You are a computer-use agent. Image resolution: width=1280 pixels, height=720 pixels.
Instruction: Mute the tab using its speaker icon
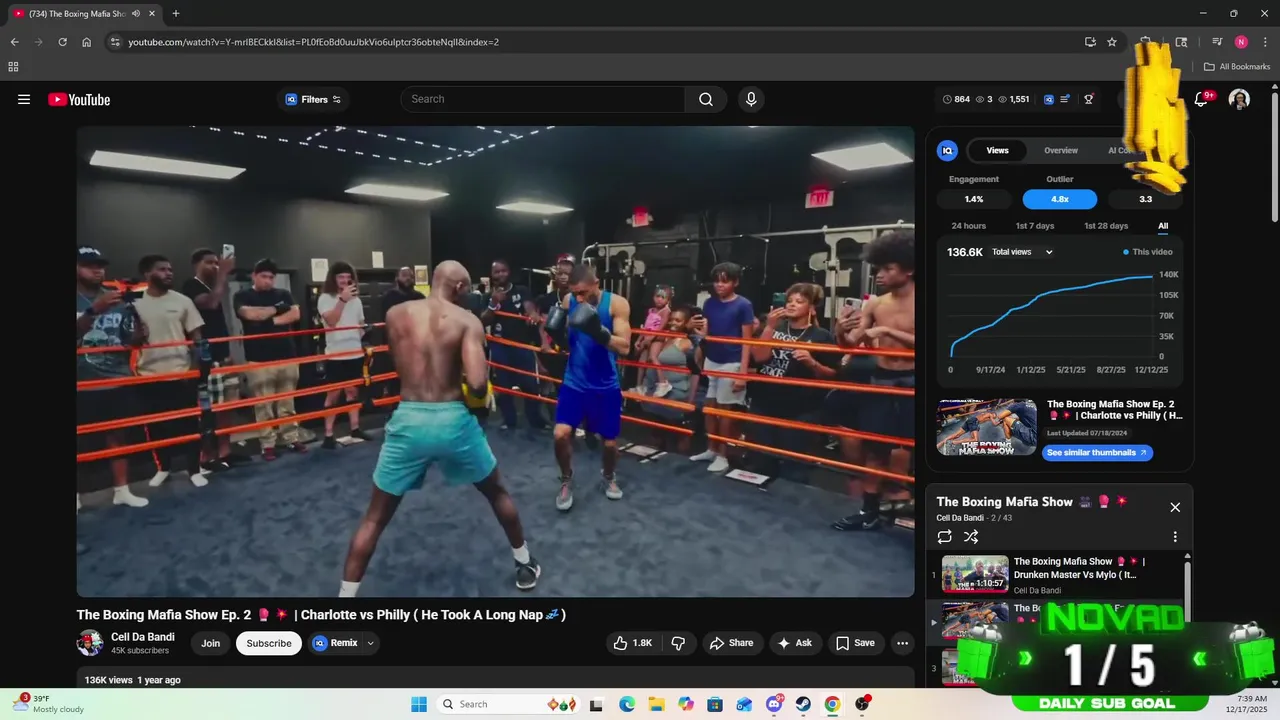(x=135, y=13)
